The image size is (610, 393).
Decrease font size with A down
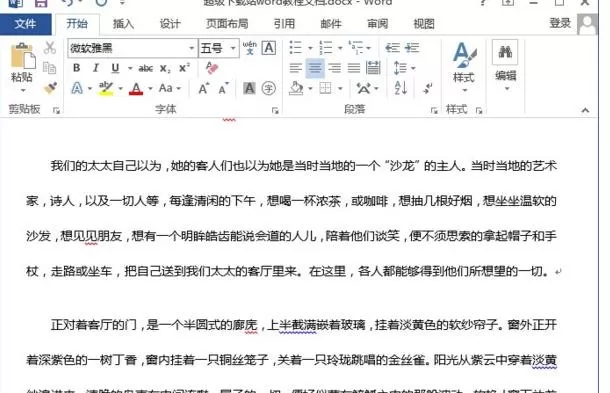223,89
